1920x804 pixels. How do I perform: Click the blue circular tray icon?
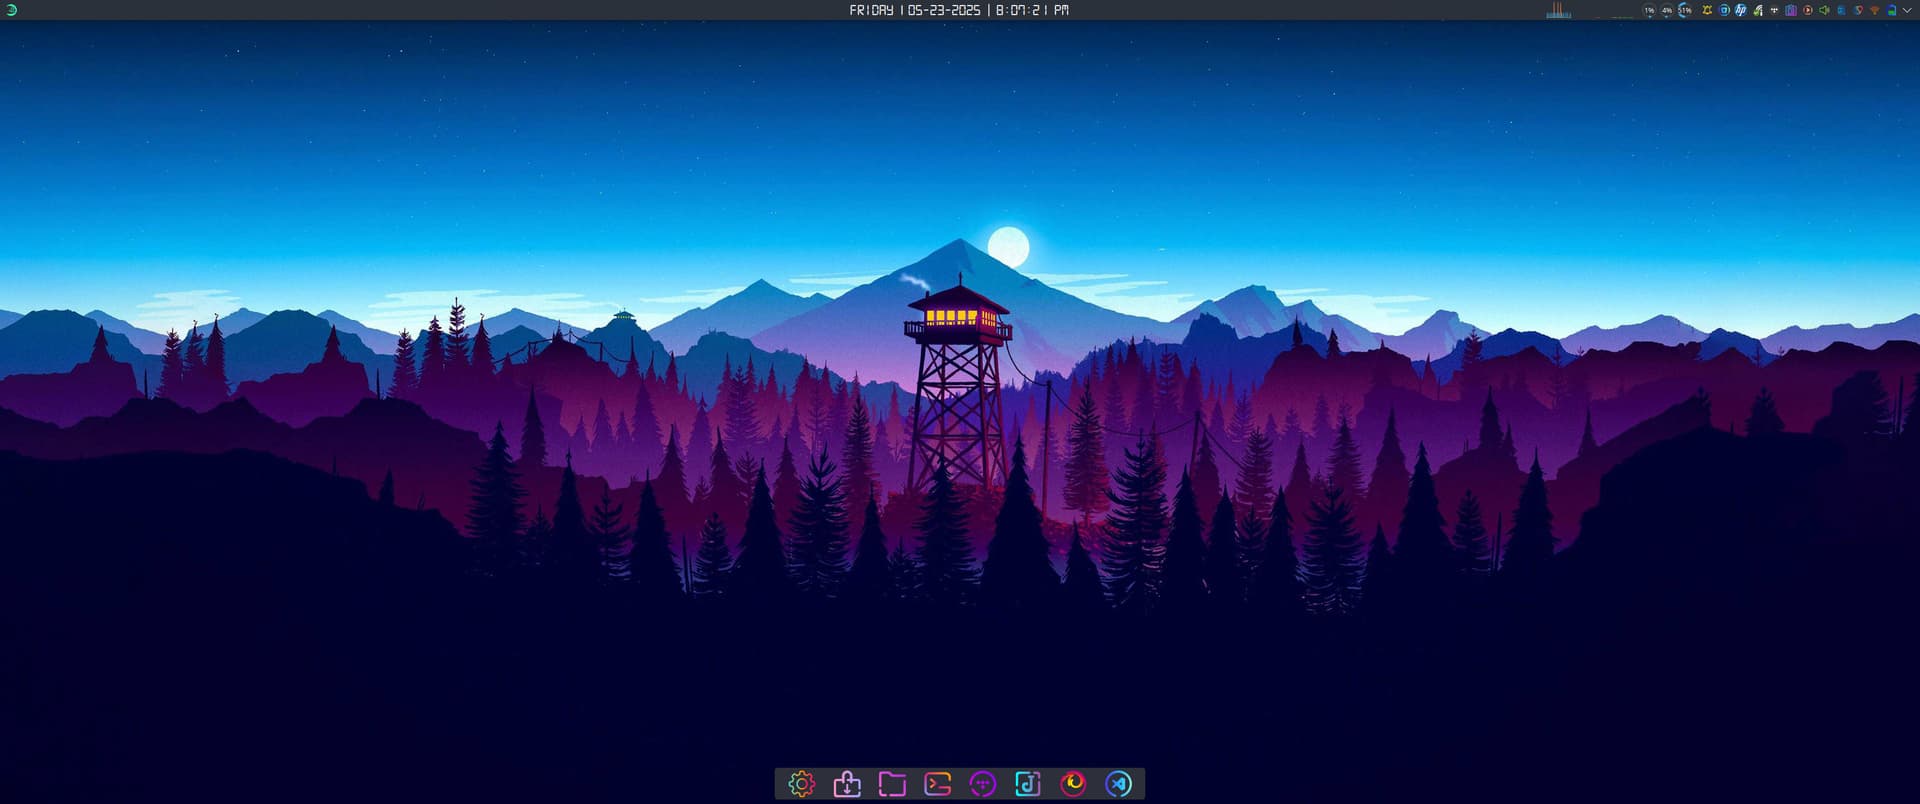point(1724,10)
